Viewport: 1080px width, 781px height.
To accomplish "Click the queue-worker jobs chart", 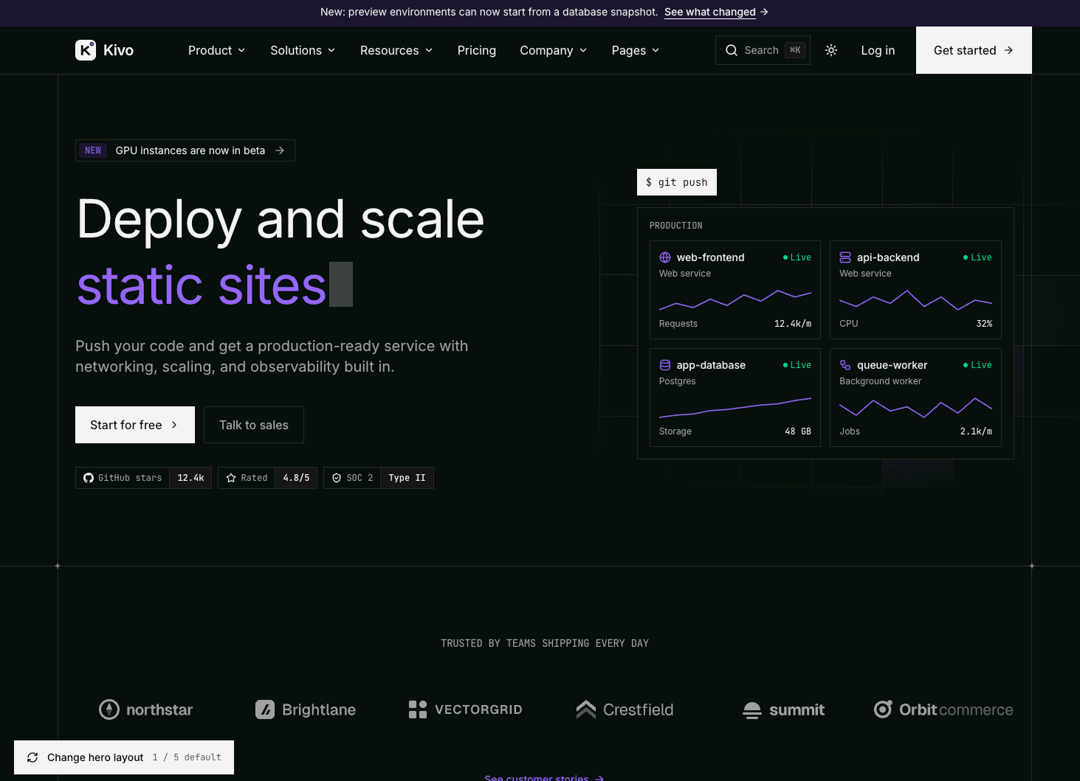I will tap(915, 408).
